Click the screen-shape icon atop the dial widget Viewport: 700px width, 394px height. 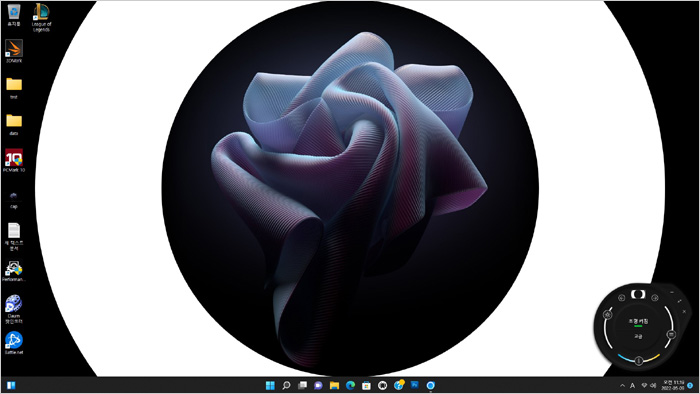[x=638, y=294]
